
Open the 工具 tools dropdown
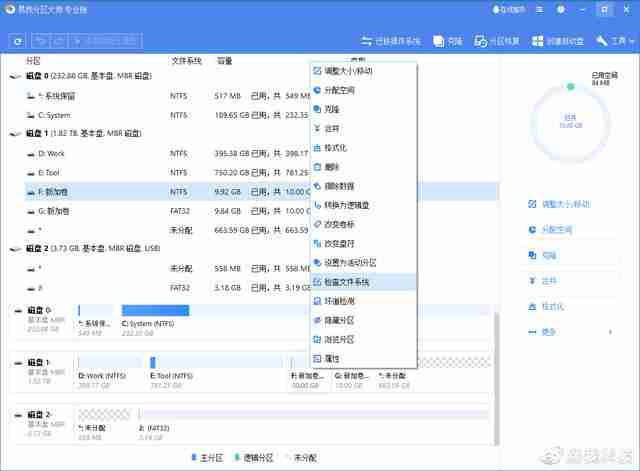[x=615, y=41]
